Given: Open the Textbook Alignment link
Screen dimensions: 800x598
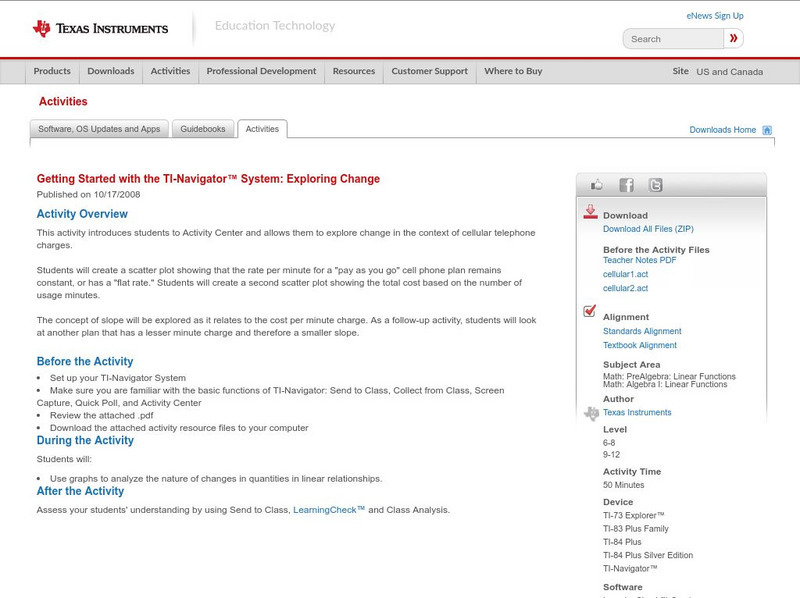Looking at the screenshot, I should click(640, 345).
